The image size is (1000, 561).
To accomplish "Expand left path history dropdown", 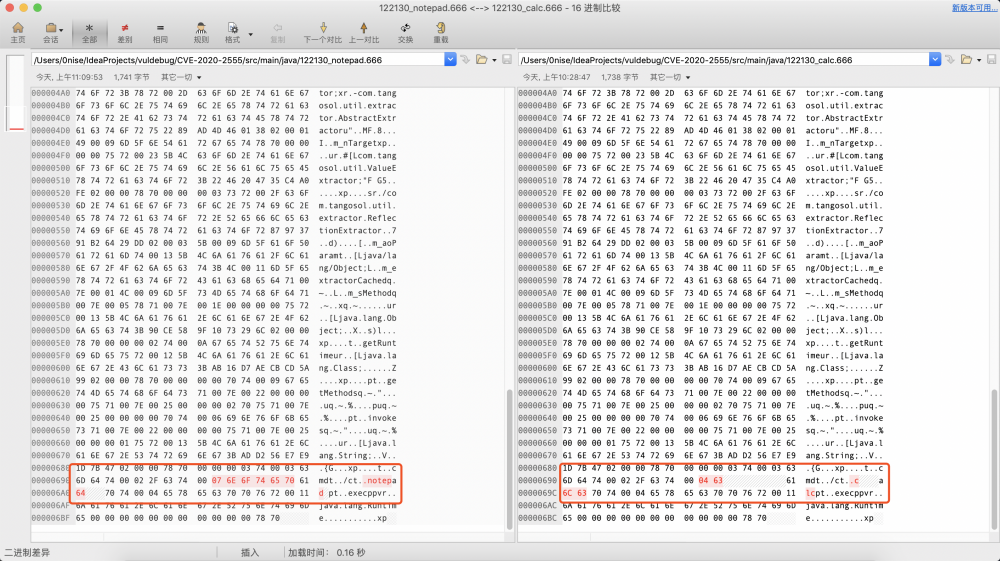I will point(450,59).
